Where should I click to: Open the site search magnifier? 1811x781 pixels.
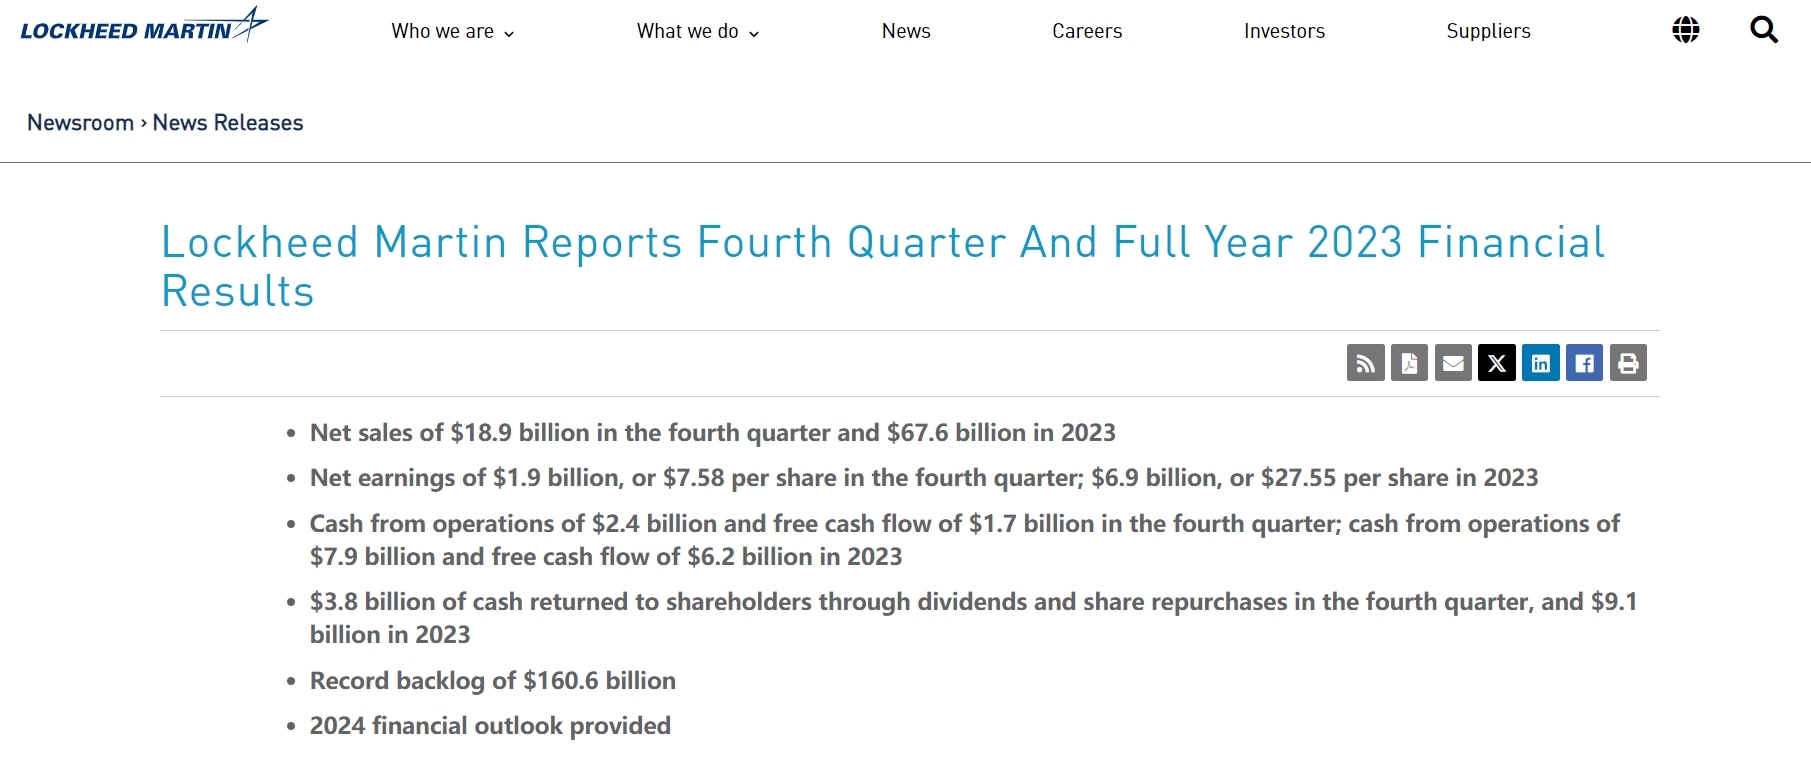(x=1764, y=30)
